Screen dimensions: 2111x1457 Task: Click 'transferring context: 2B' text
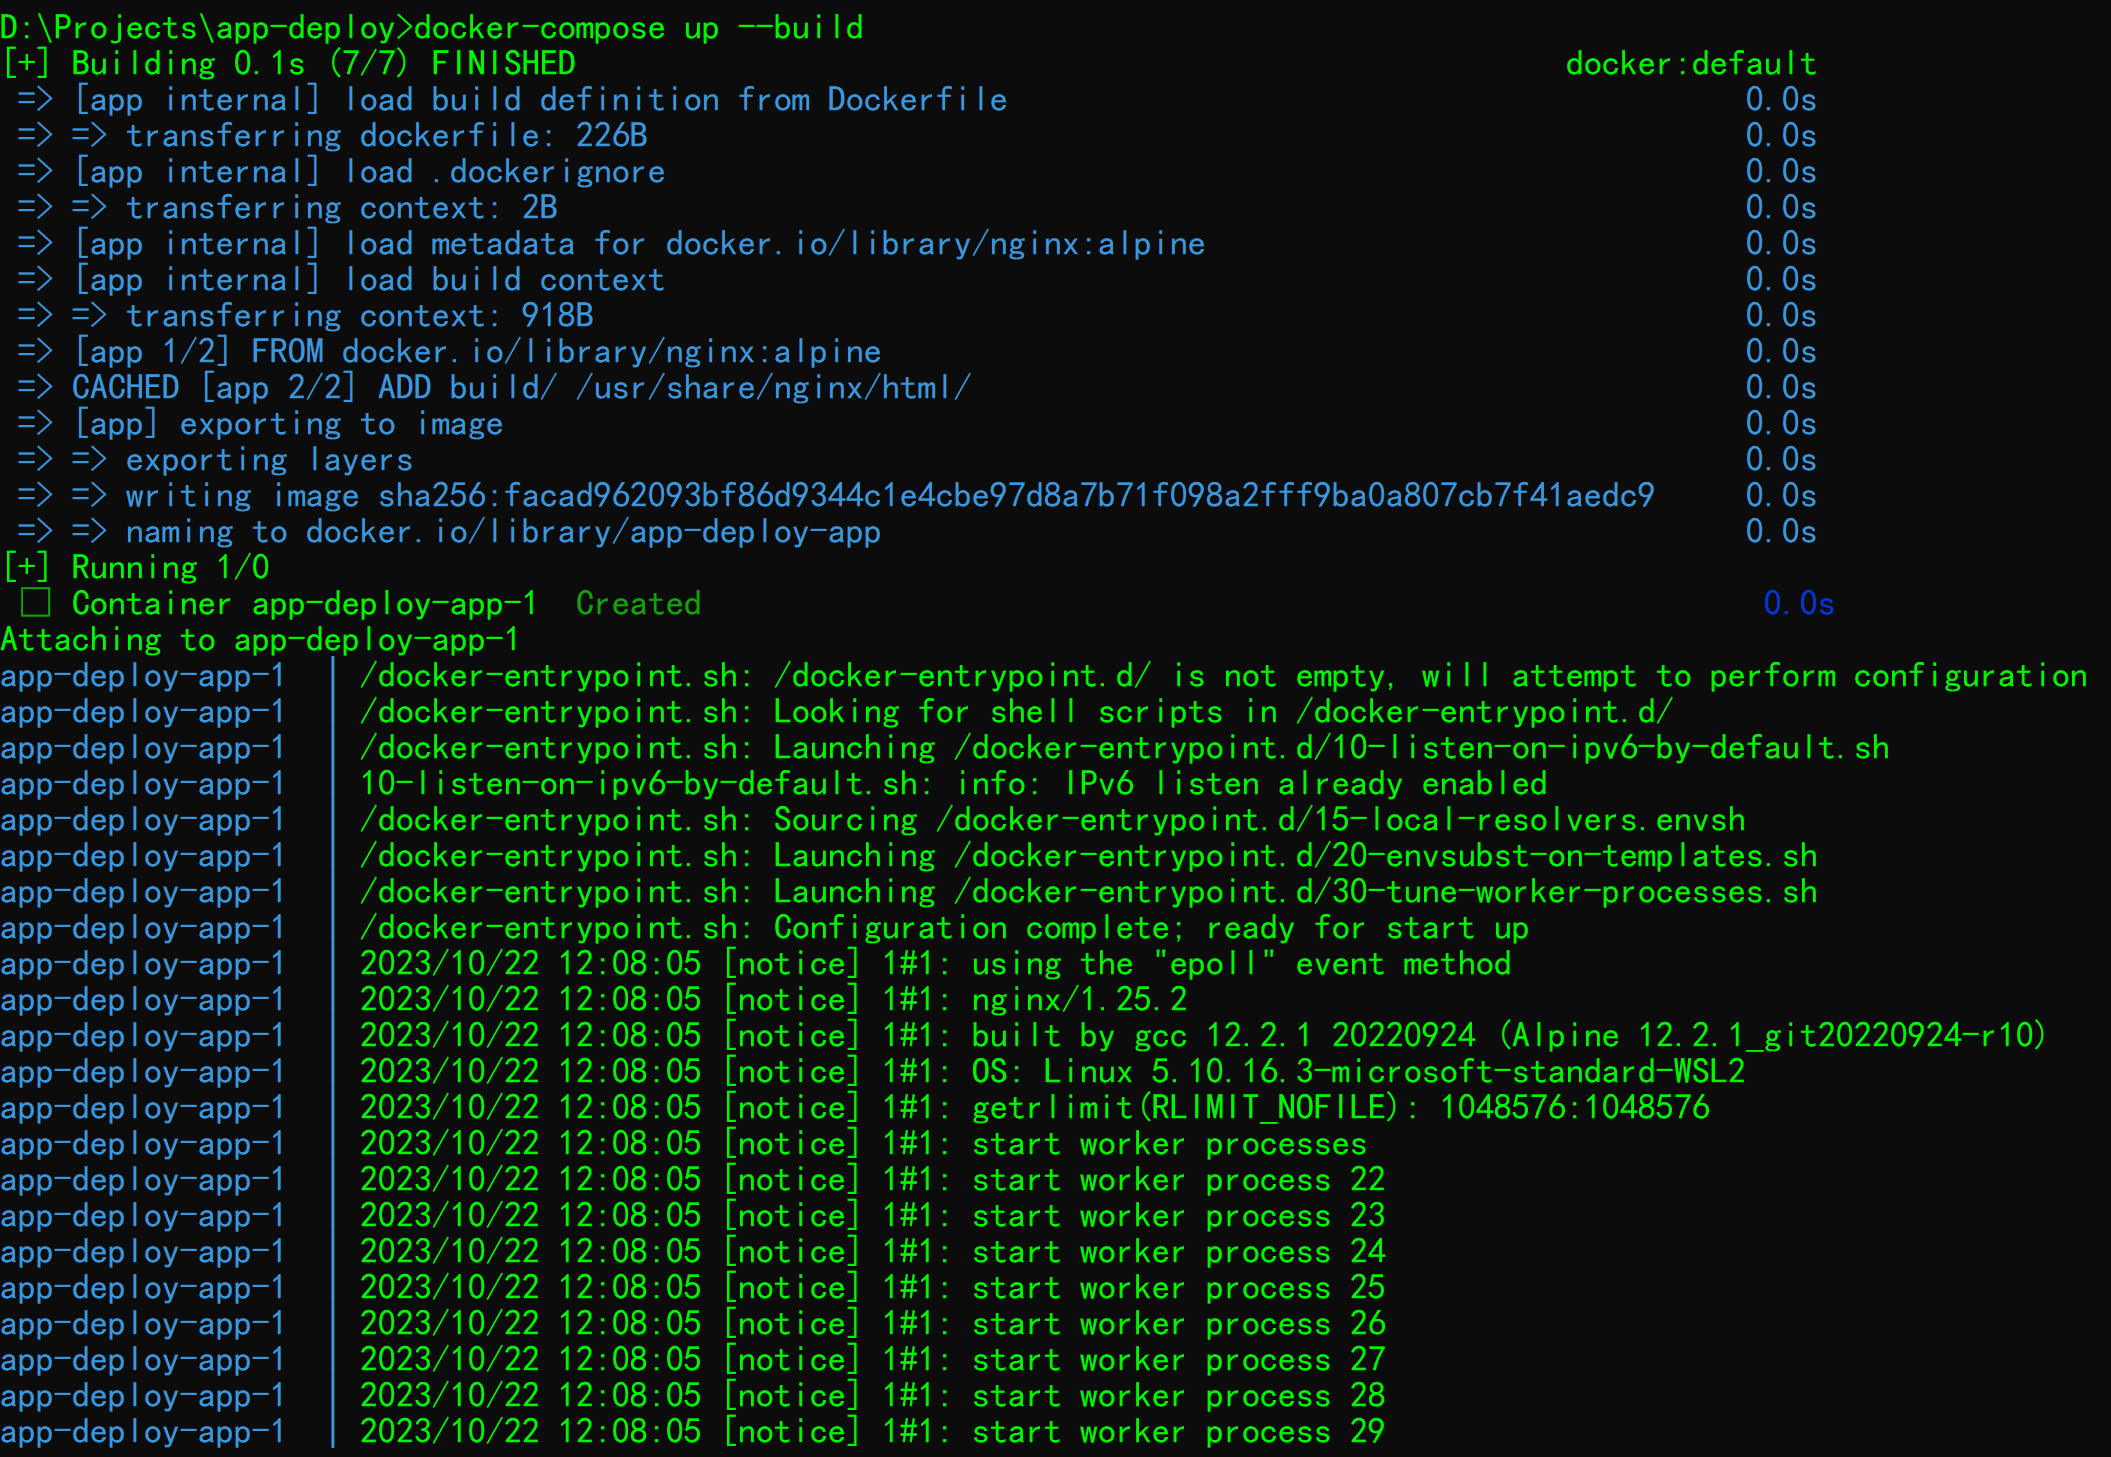tap(342, 208)
